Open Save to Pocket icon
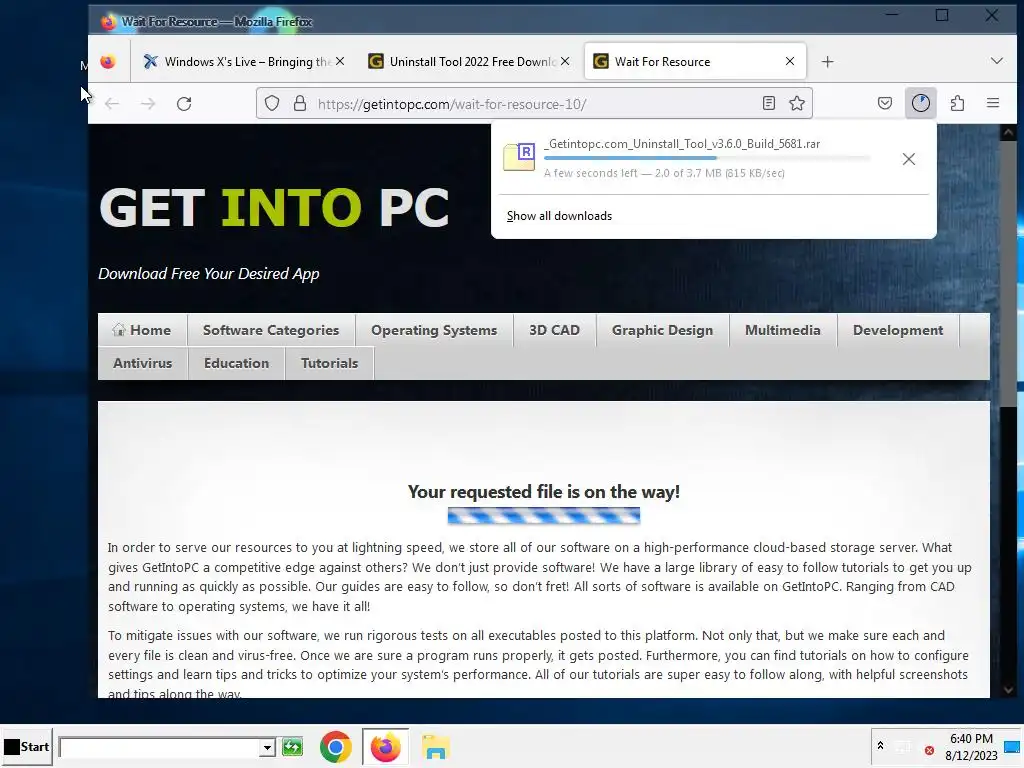 tap(885, 103)
